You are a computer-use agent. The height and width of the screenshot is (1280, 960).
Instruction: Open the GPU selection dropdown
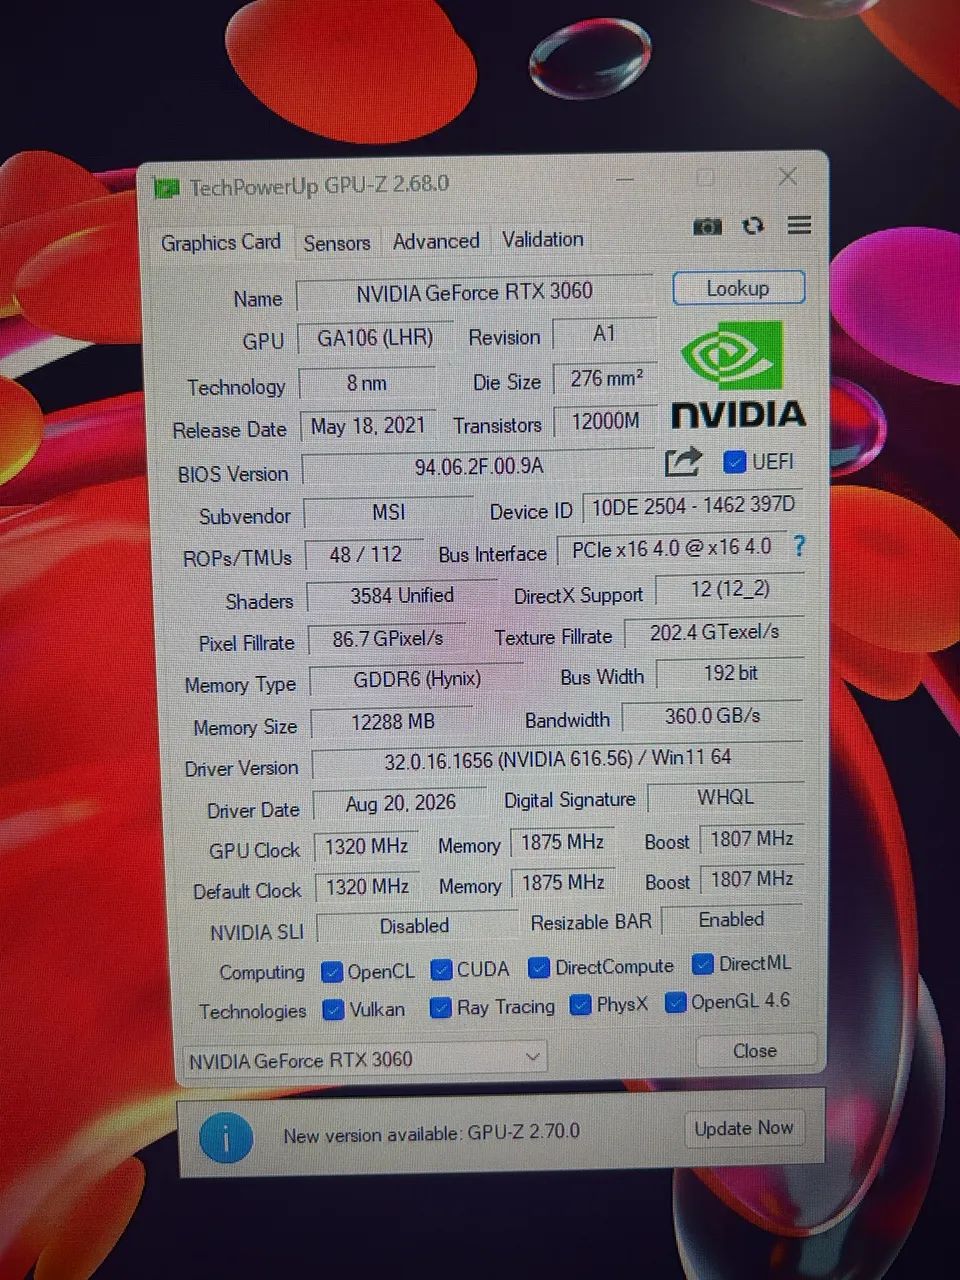click(364, 1059)
